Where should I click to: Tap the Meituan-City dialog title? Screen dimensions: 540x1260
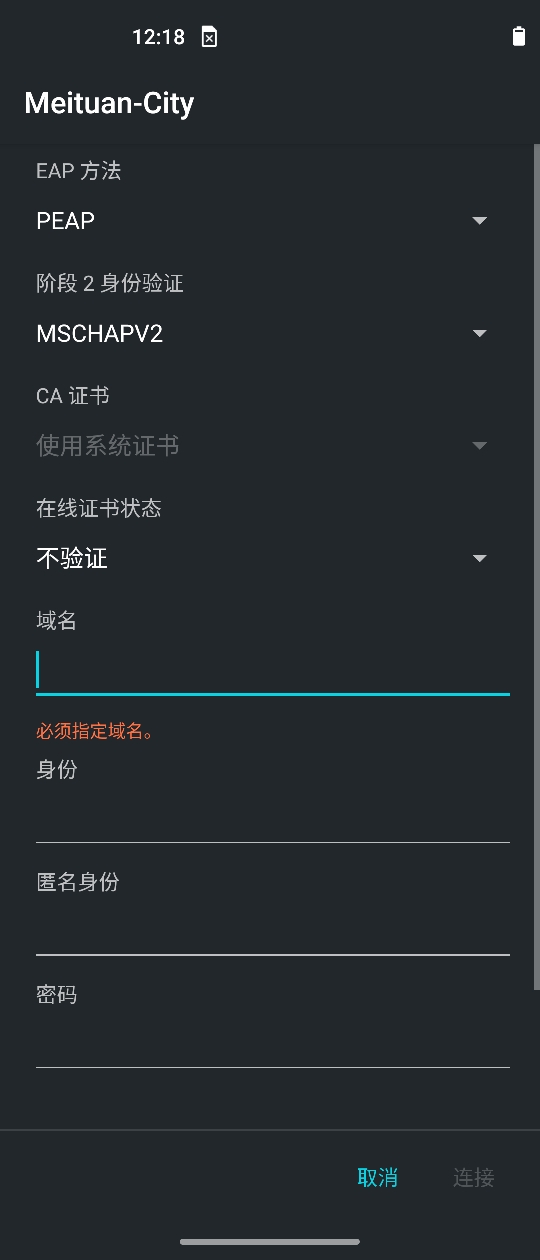coord(109,103)
